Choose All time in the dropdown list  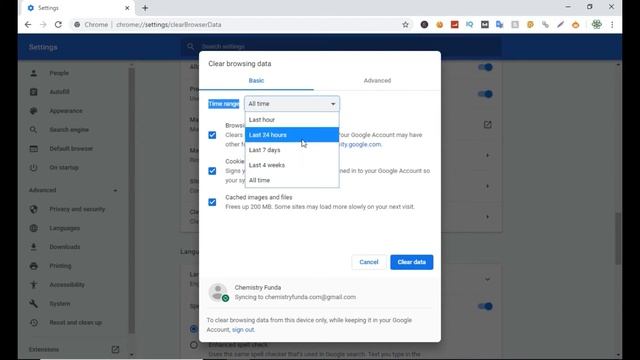coord(291,180)
